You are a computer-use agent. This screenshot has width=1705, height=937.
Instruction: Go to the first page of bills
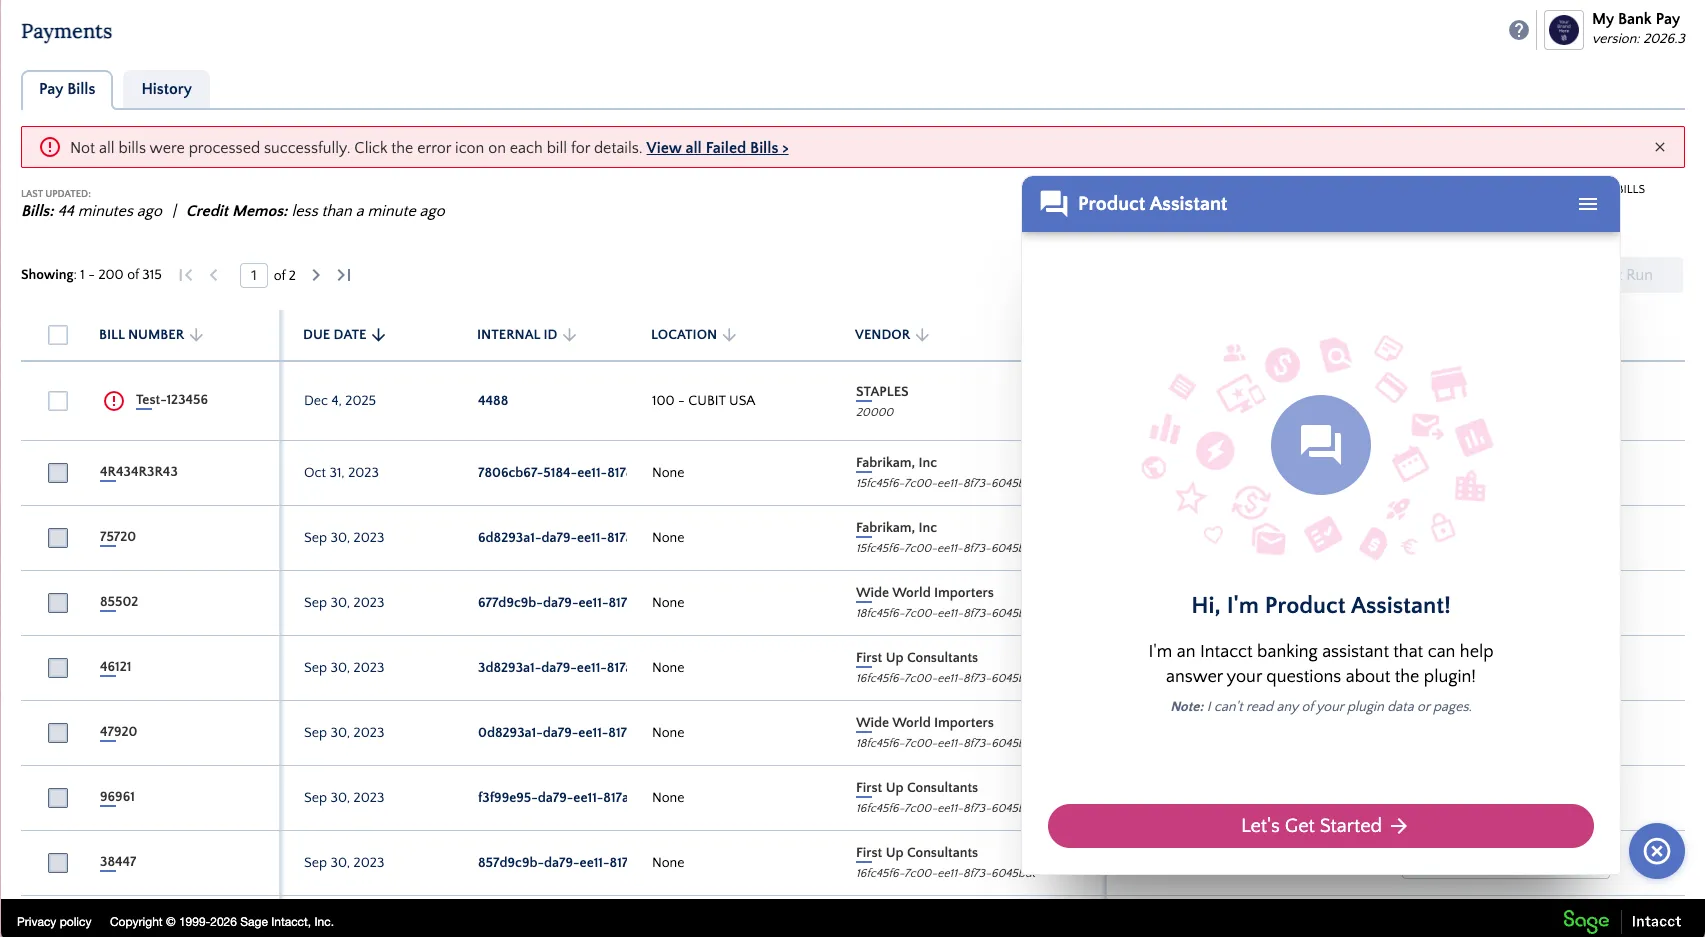pyautogui.click(x=186, y=275)
